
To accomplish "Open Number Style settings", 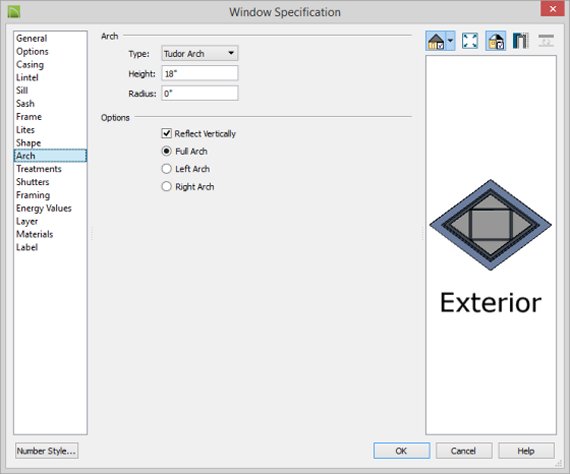I will pyautogui.click(x=47, y=451).
